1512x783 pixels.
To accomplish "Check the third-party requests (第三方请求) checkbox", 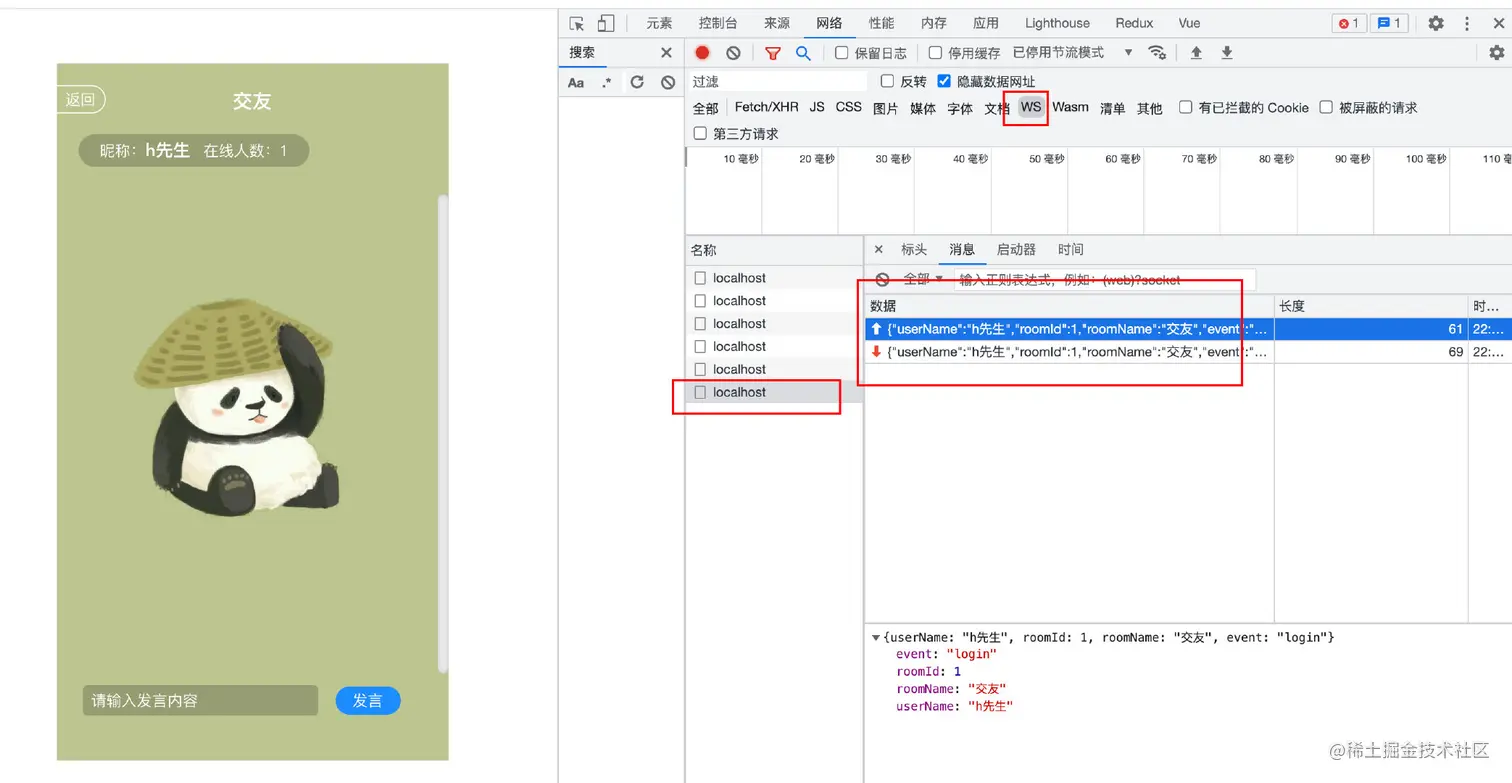I will coord(700,133).
